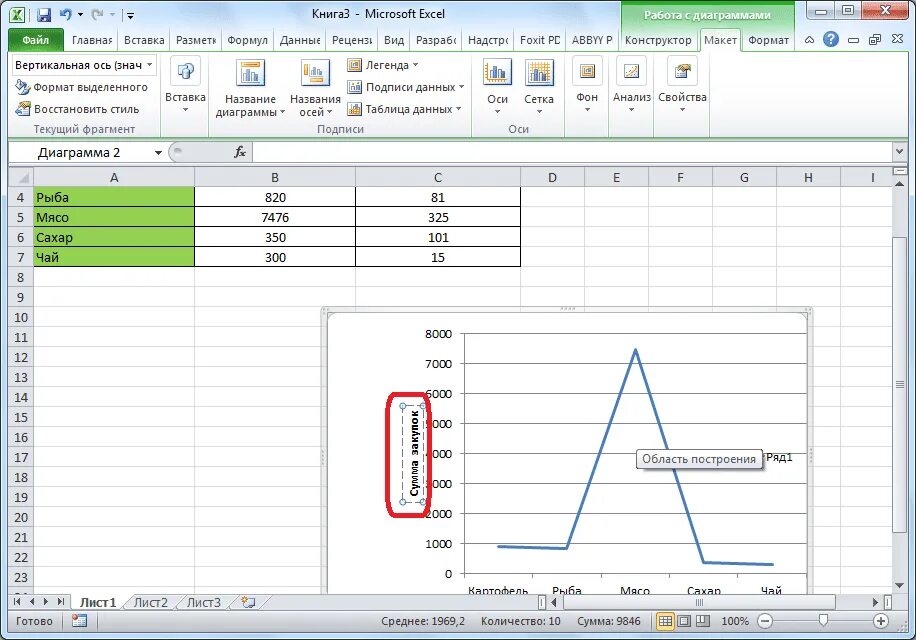Select the Лист1 sheet tab
916x640 pixels.
pos(98,603)
